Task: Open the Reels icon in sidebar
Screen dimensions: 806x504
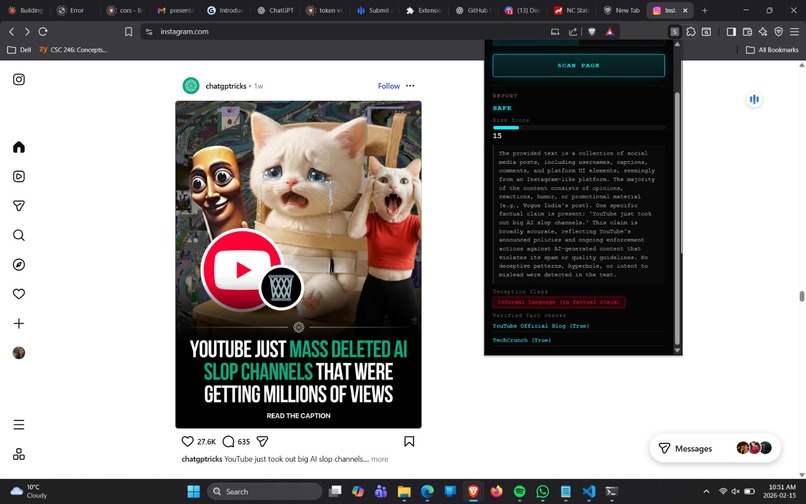Action: click(19, 176)
